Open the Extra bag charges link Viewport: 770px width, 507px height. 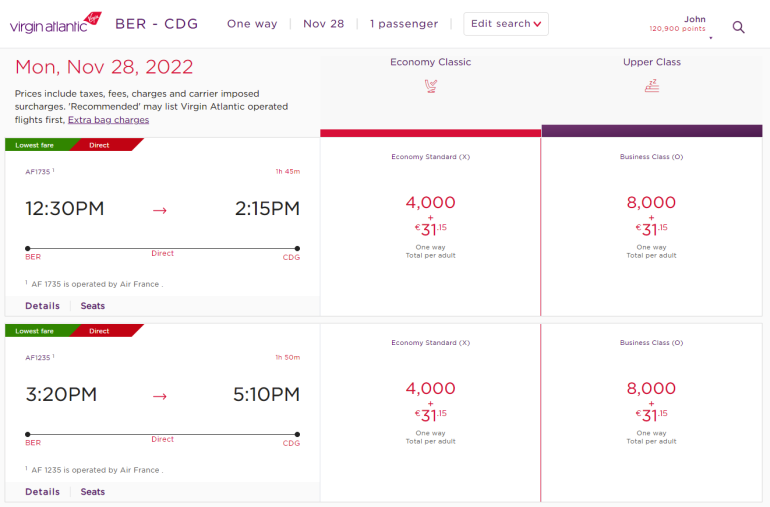(x=108, y=120)
